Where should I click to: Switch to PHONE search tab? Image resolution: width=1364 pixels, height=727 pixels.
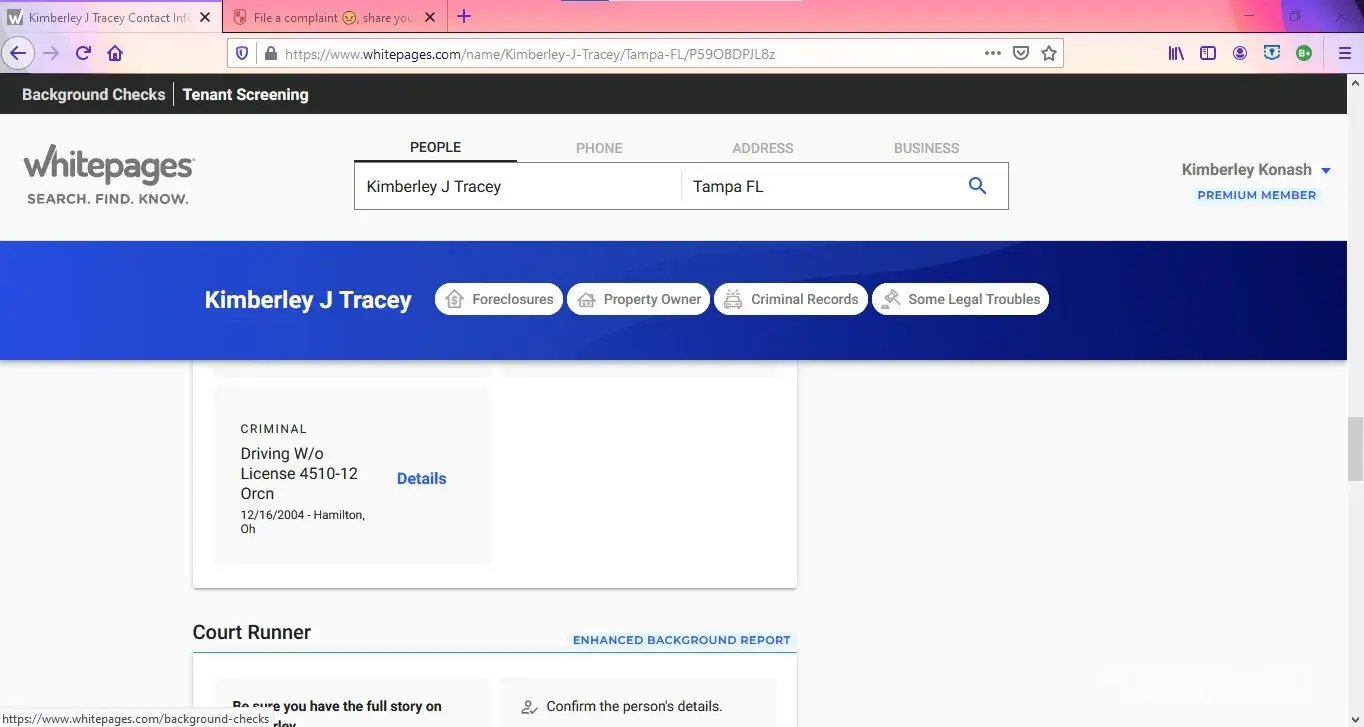point(599,148)
